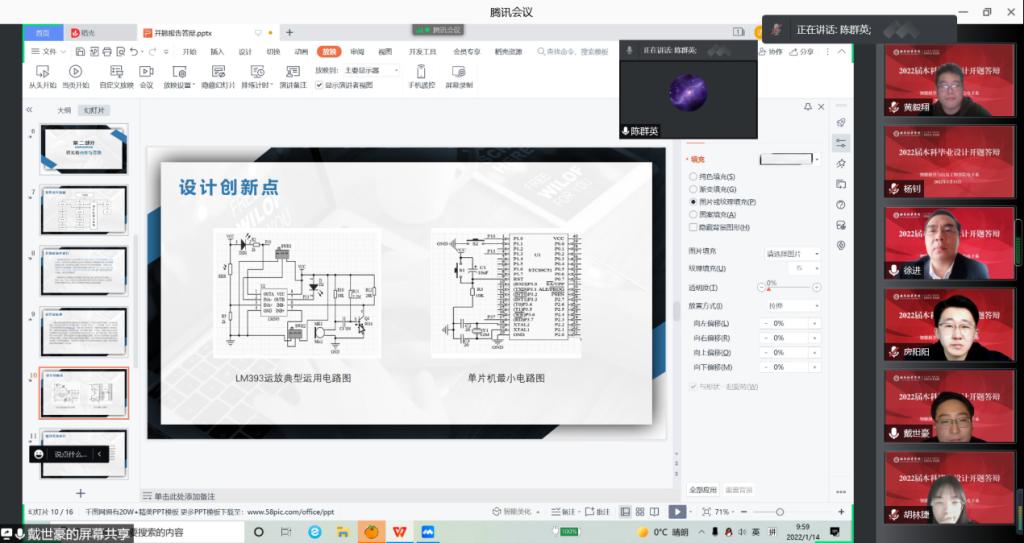Click the save icon in quick access toolbar
This screenshot has height=543, width=1024.
pyautogui.click(x=78, y=51)
